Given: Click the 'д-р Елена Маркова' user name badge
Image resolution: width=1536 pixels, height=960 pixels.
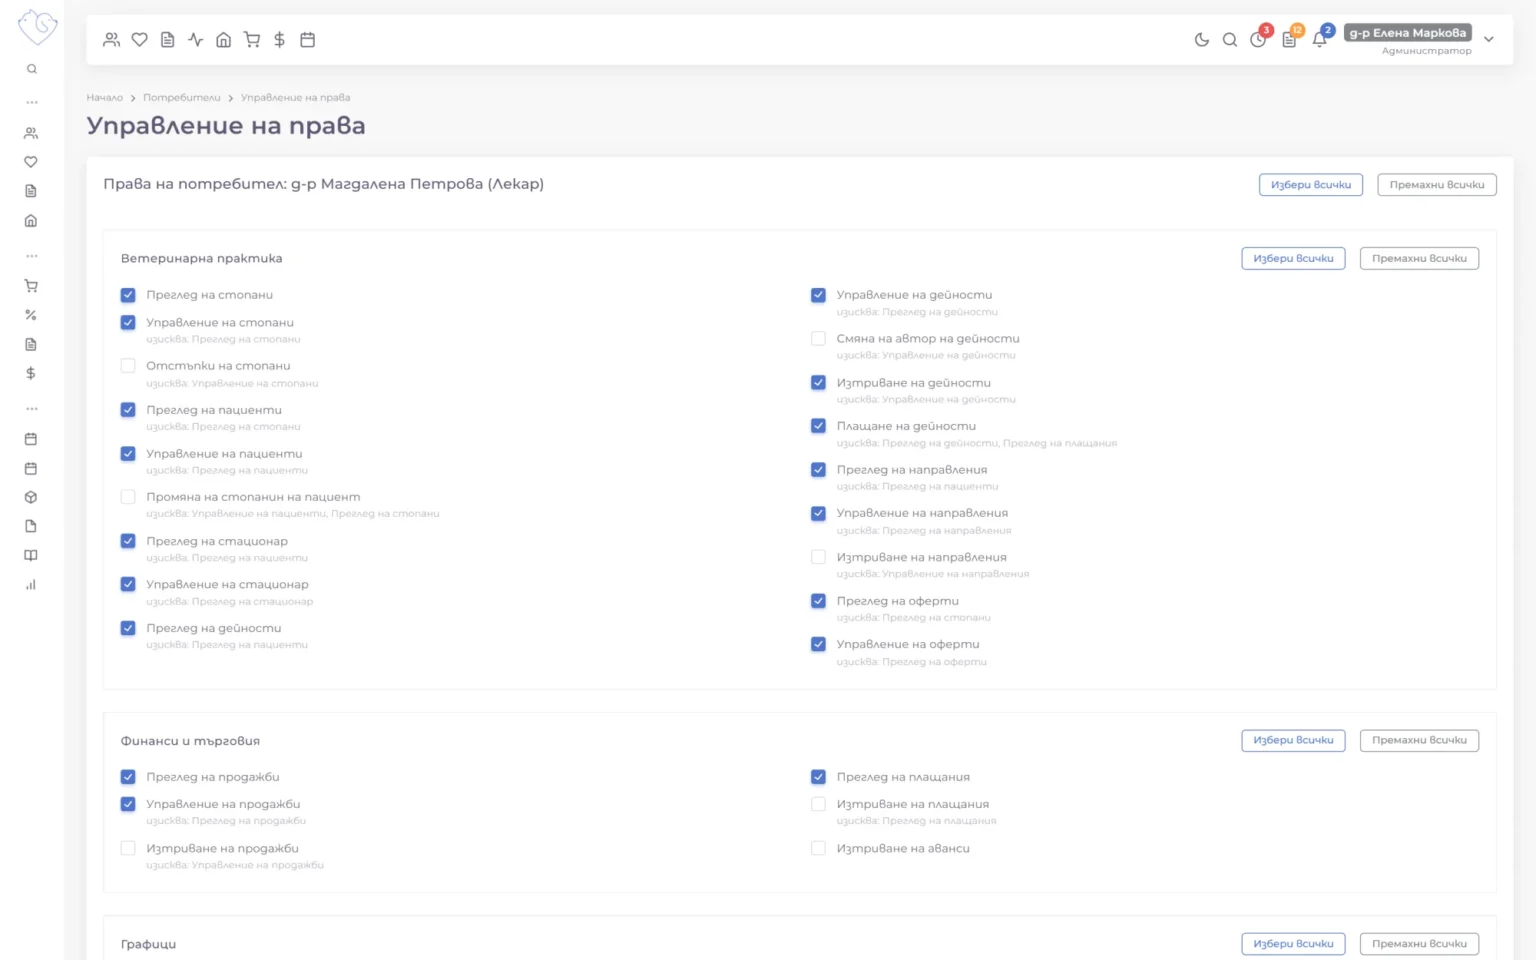Looking at the screenshot, I should coord(1408,33).
